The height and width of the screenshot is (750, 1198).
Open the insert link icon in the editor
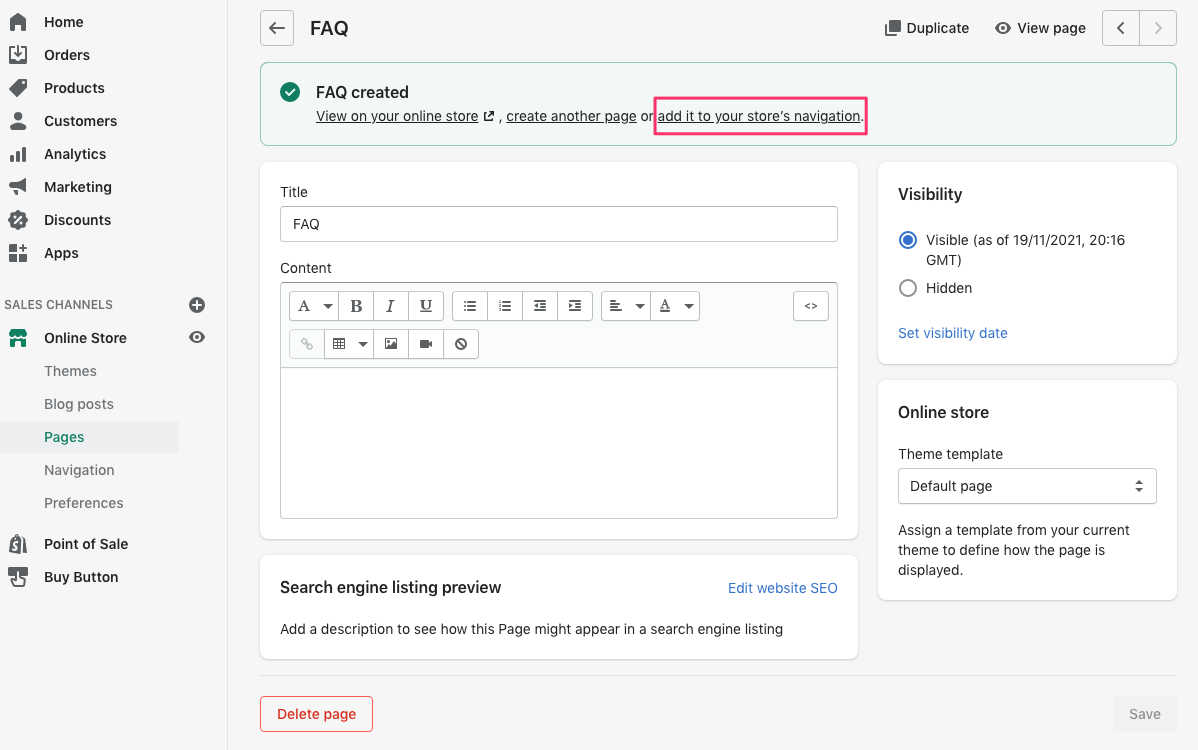[x=305, y=343]
